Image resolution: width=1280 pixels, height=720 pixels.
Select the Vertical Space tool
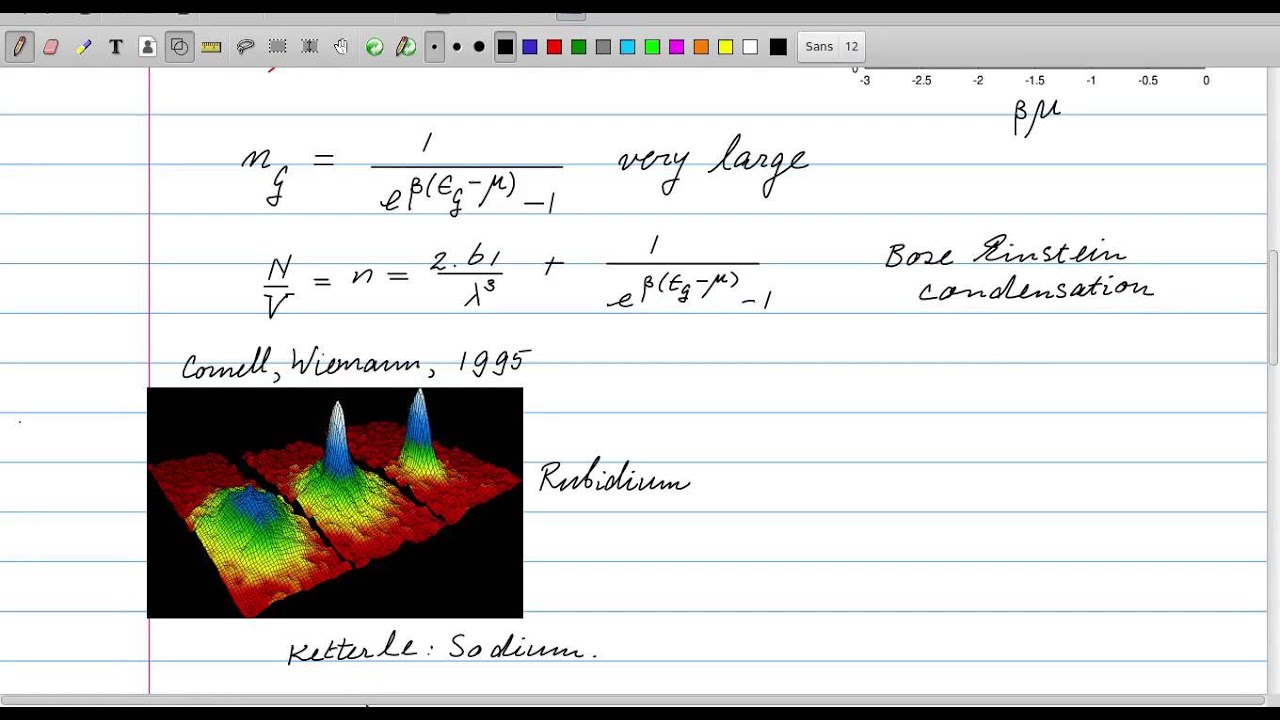[x=309, y=47]
